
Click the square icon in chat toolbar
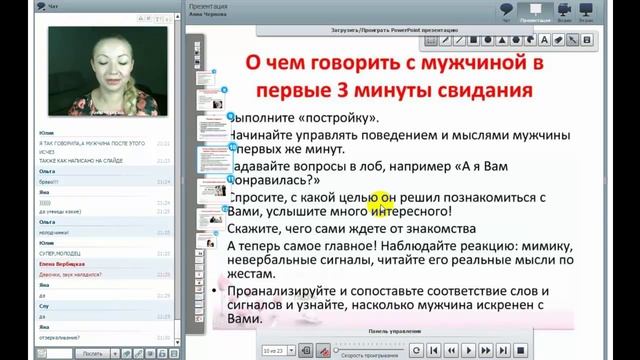click(x=150, y=353)
